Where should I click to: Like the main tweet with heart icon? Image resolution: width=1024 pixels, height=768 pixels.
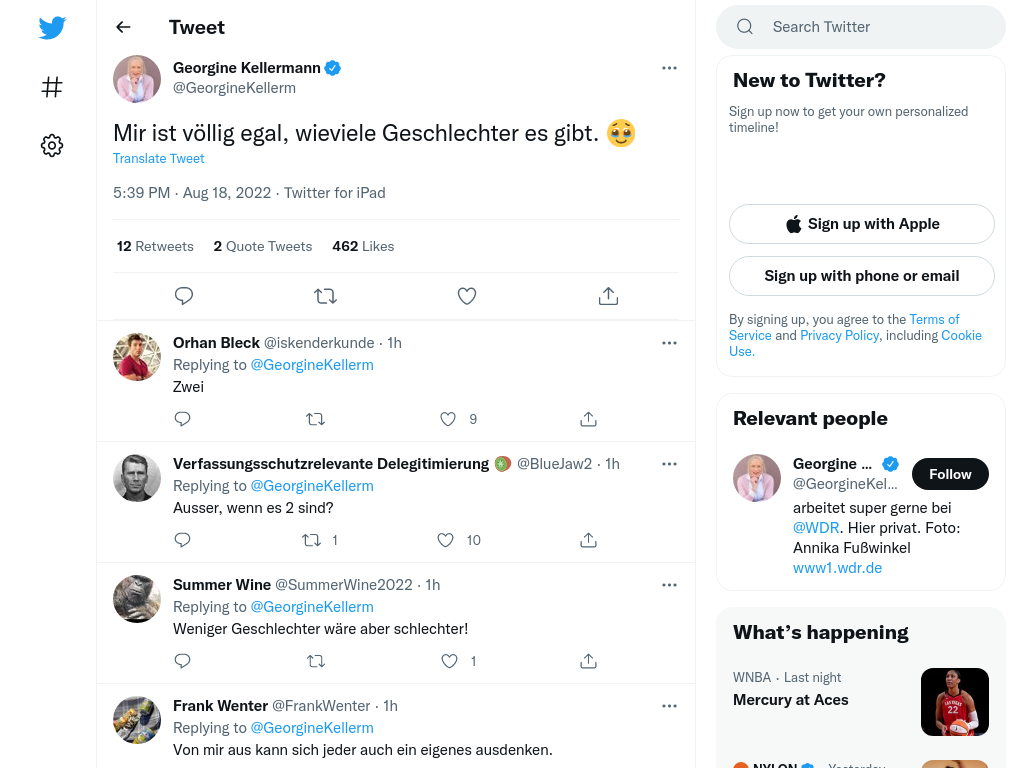point(466,296)
